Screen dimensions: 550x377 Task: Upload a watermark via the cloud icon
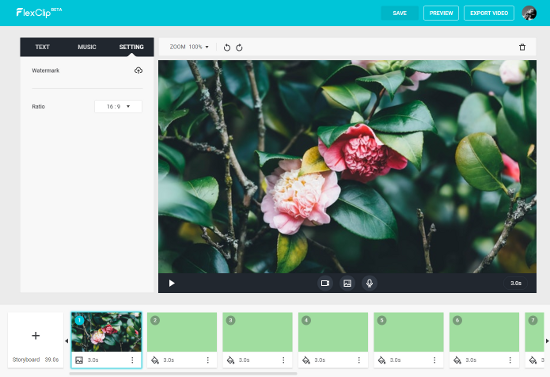point(139,70)
